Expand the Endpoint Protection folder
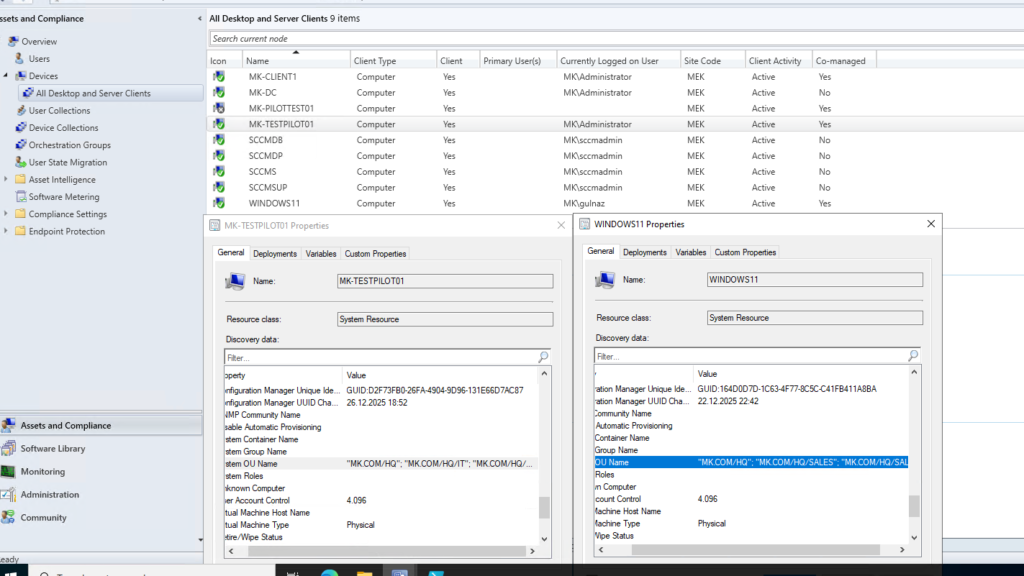Screen dimensions: 1024x576 [x=6, y=231]
